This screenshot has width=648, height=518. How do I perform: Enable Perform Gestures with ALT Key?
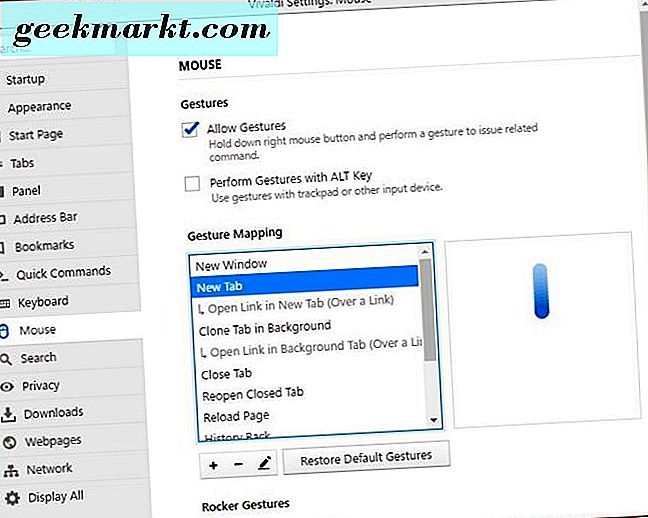click(192, 184)
